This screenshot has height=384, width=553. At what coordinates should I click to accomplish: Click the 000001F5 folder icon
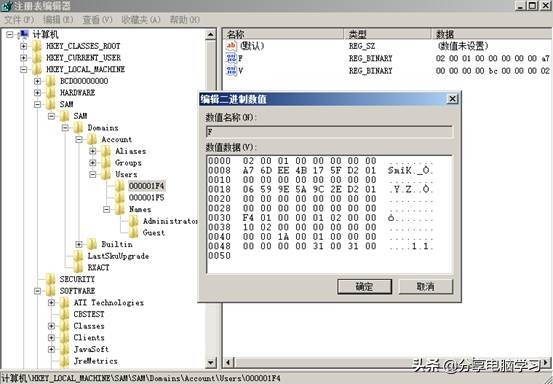[120, 197]
